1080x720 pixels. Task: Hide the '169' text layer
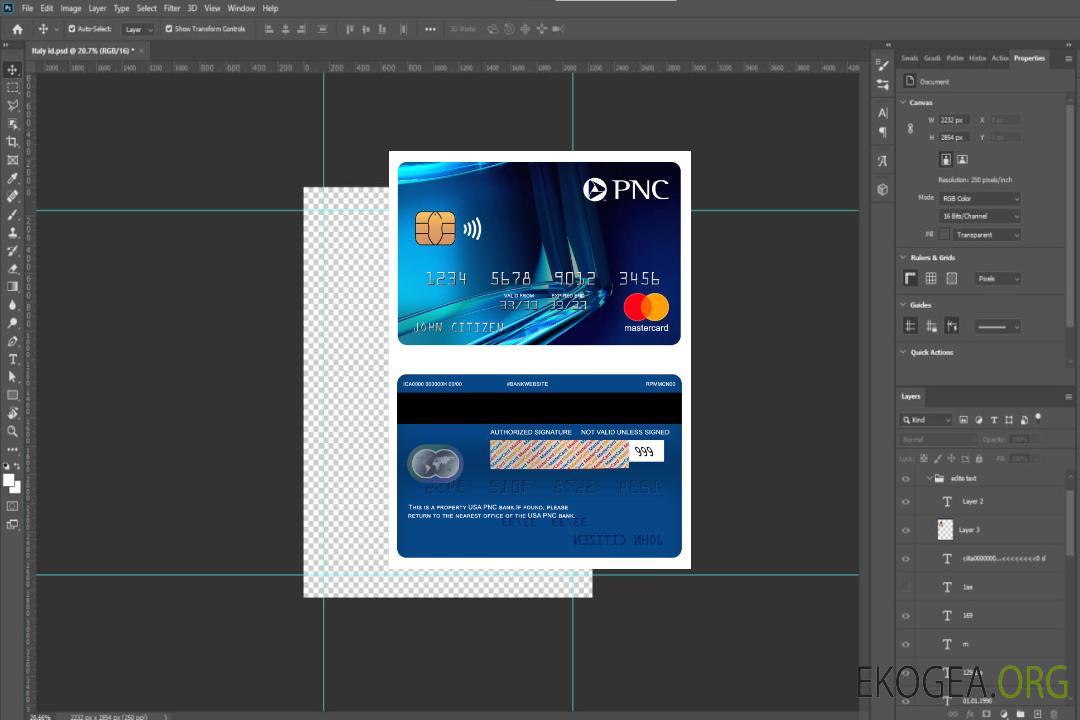coord(906,616)
